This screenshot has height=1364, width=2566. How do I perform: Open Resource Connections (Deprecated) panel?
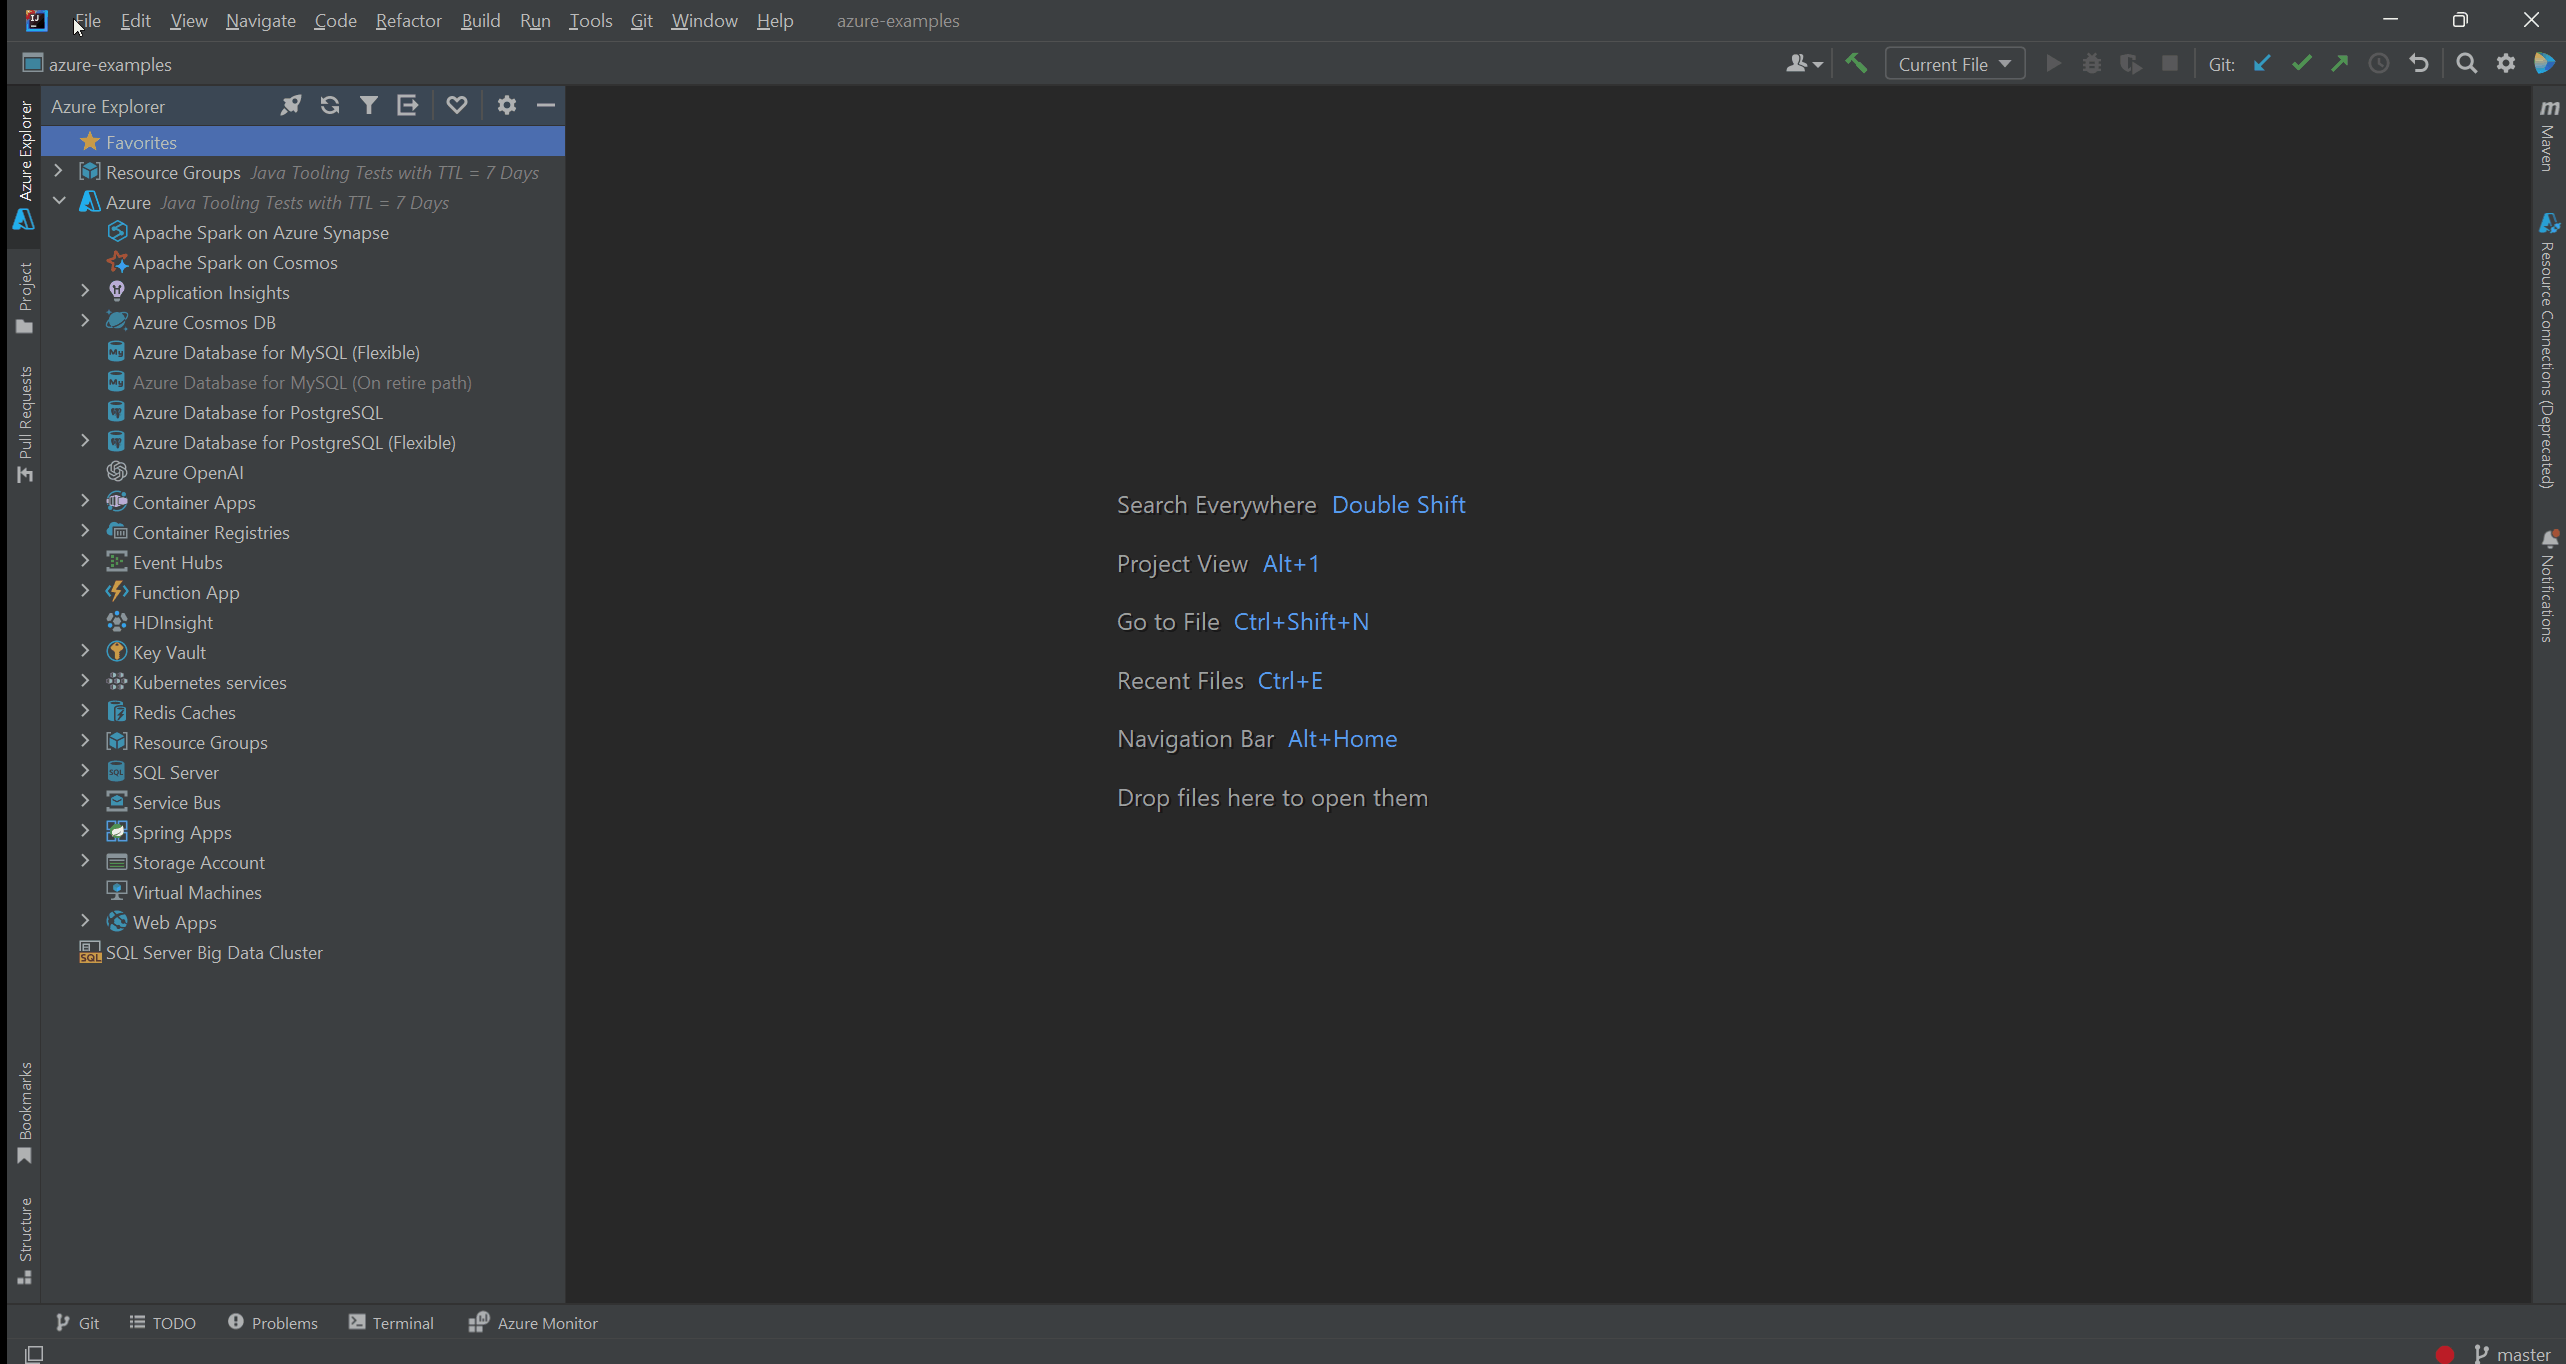2548,350
